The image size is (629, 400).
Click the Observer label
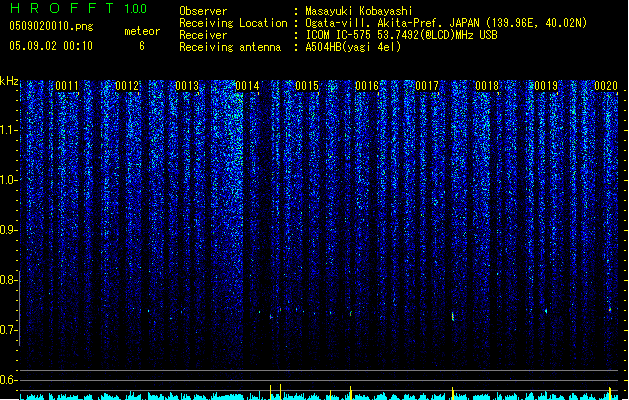(x=203, y=11)
